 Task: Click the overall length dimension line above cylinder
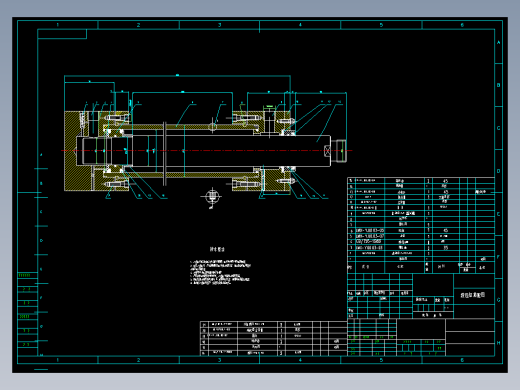(177, 76)
